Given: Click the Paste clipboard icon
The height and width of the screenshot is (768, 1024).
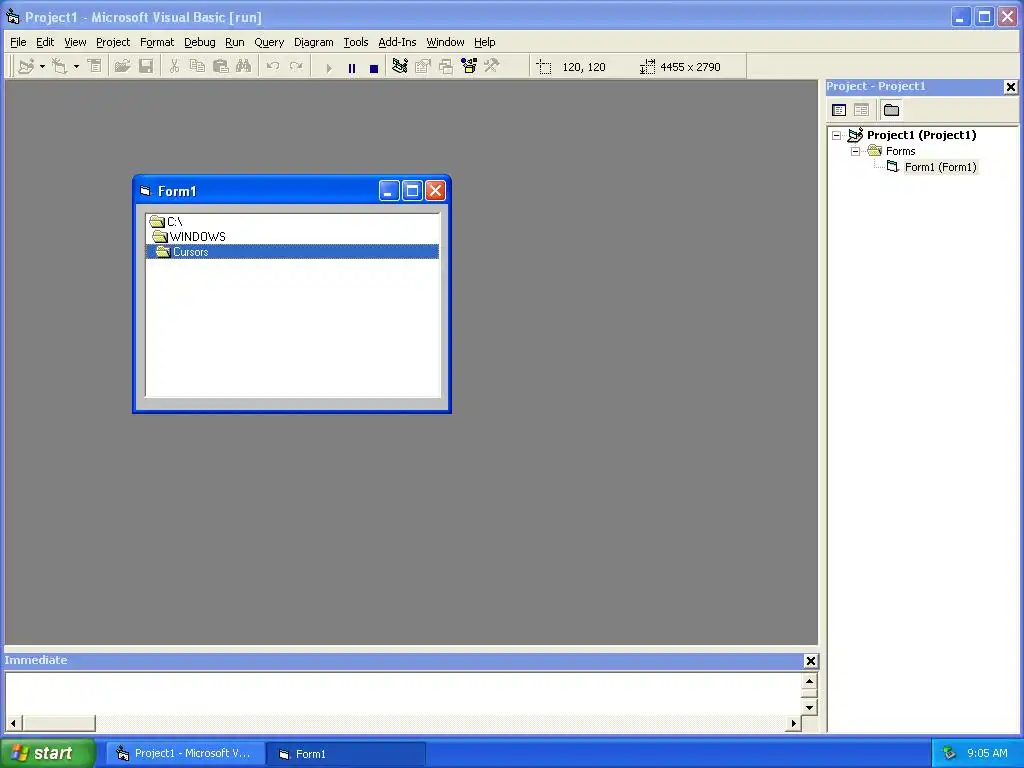Looking at the screenshot, I should click(x=221, y=66).
